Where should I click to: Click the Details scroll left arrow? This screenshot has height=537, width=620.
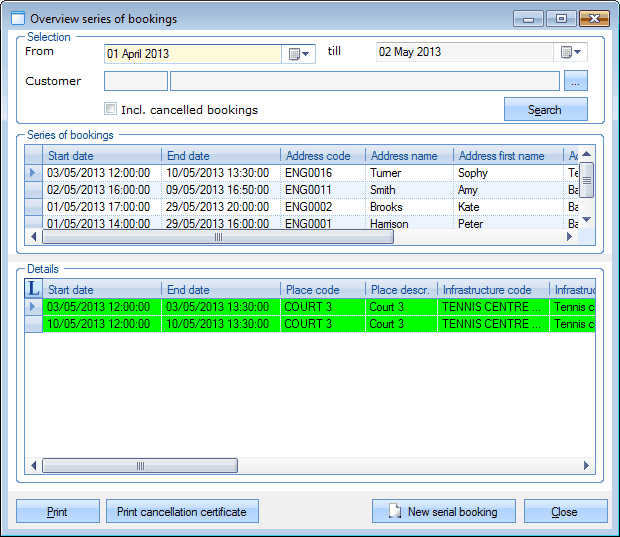(x=34, y=465)
